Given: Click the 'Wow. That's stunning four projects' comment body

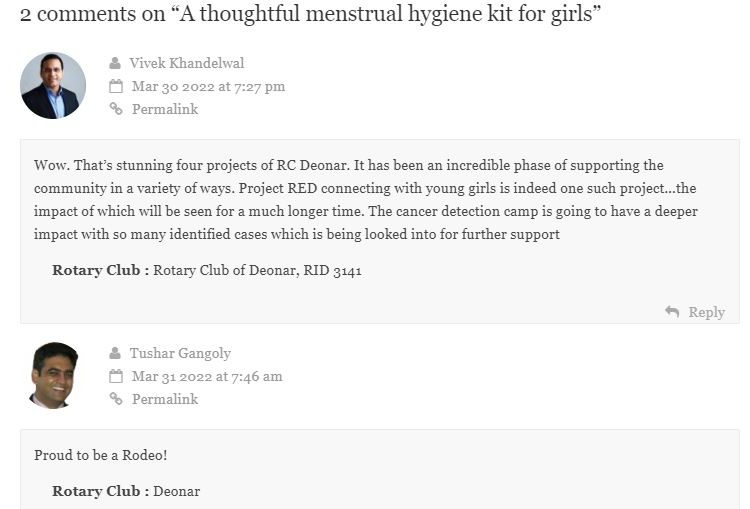Looking at the screenshot, I should click(366, 199).
